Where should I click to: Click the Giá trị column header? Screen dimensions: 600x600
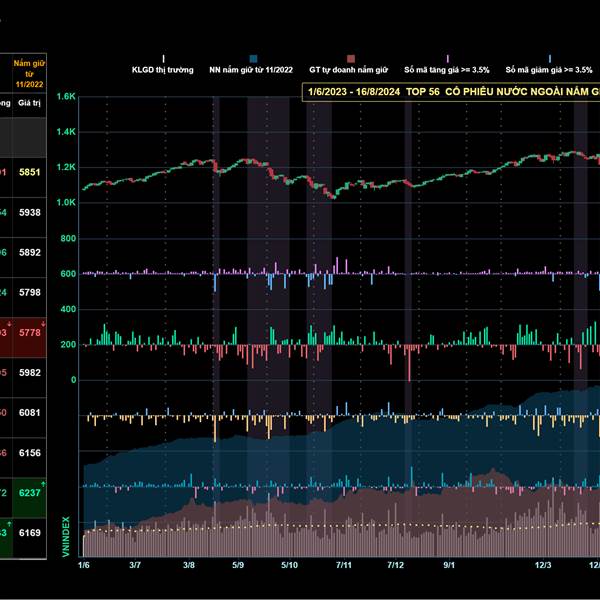[x=28, y=103]
